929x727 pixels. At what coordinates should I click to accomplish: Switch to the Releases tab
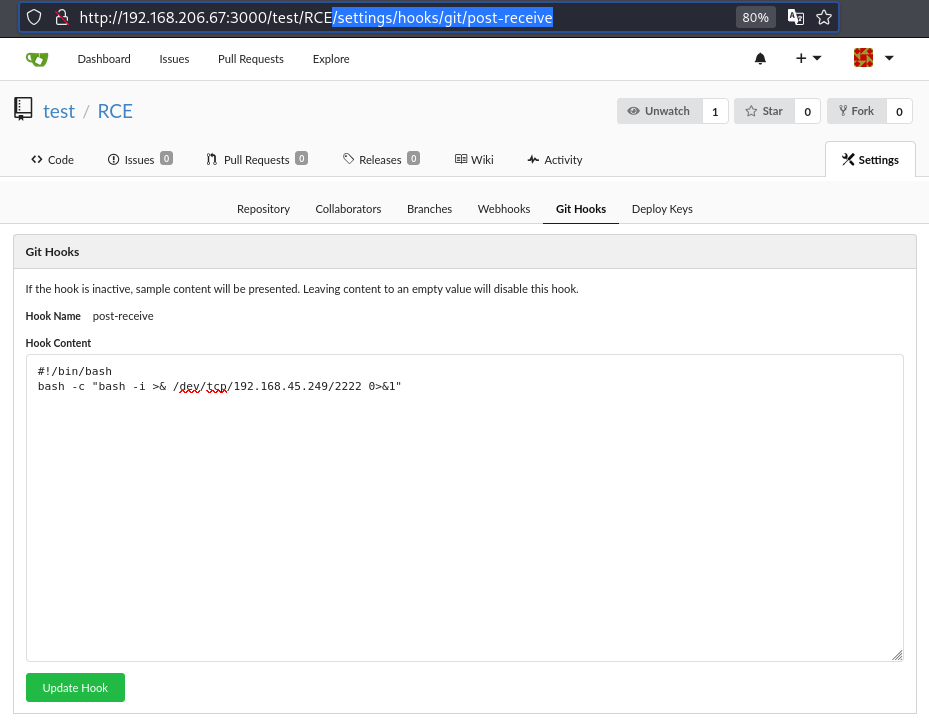pyautogui.click(x=381, y=159)
